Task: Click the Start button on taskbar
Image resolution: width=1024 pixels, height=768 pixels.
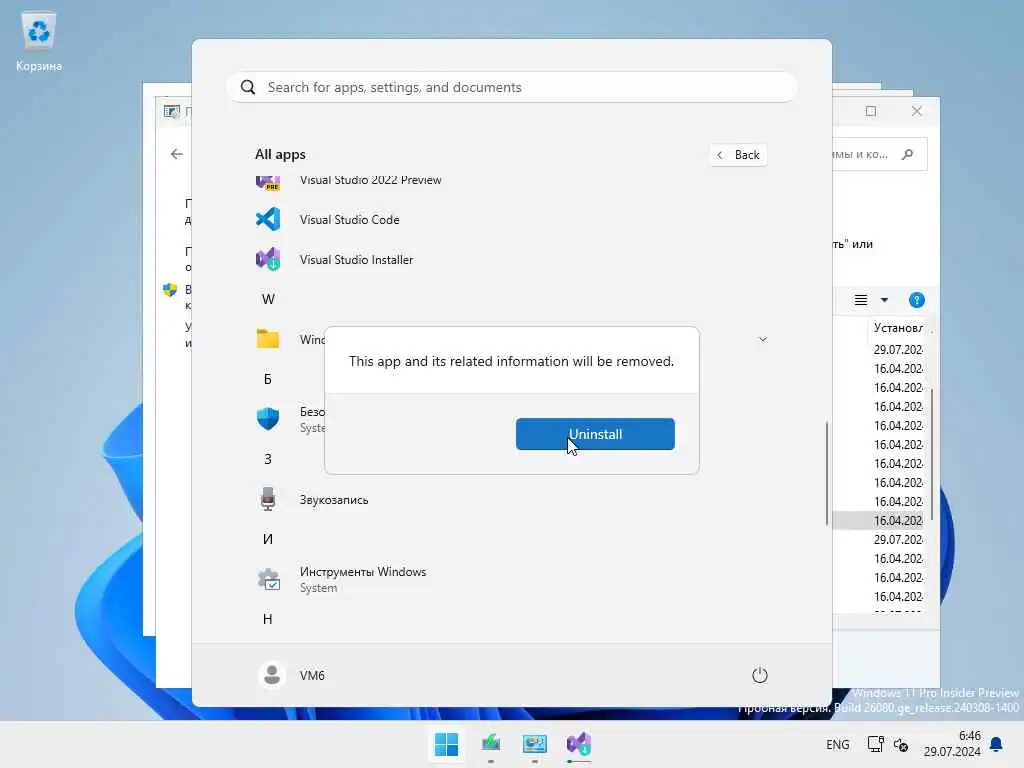Action: (447, 744)
